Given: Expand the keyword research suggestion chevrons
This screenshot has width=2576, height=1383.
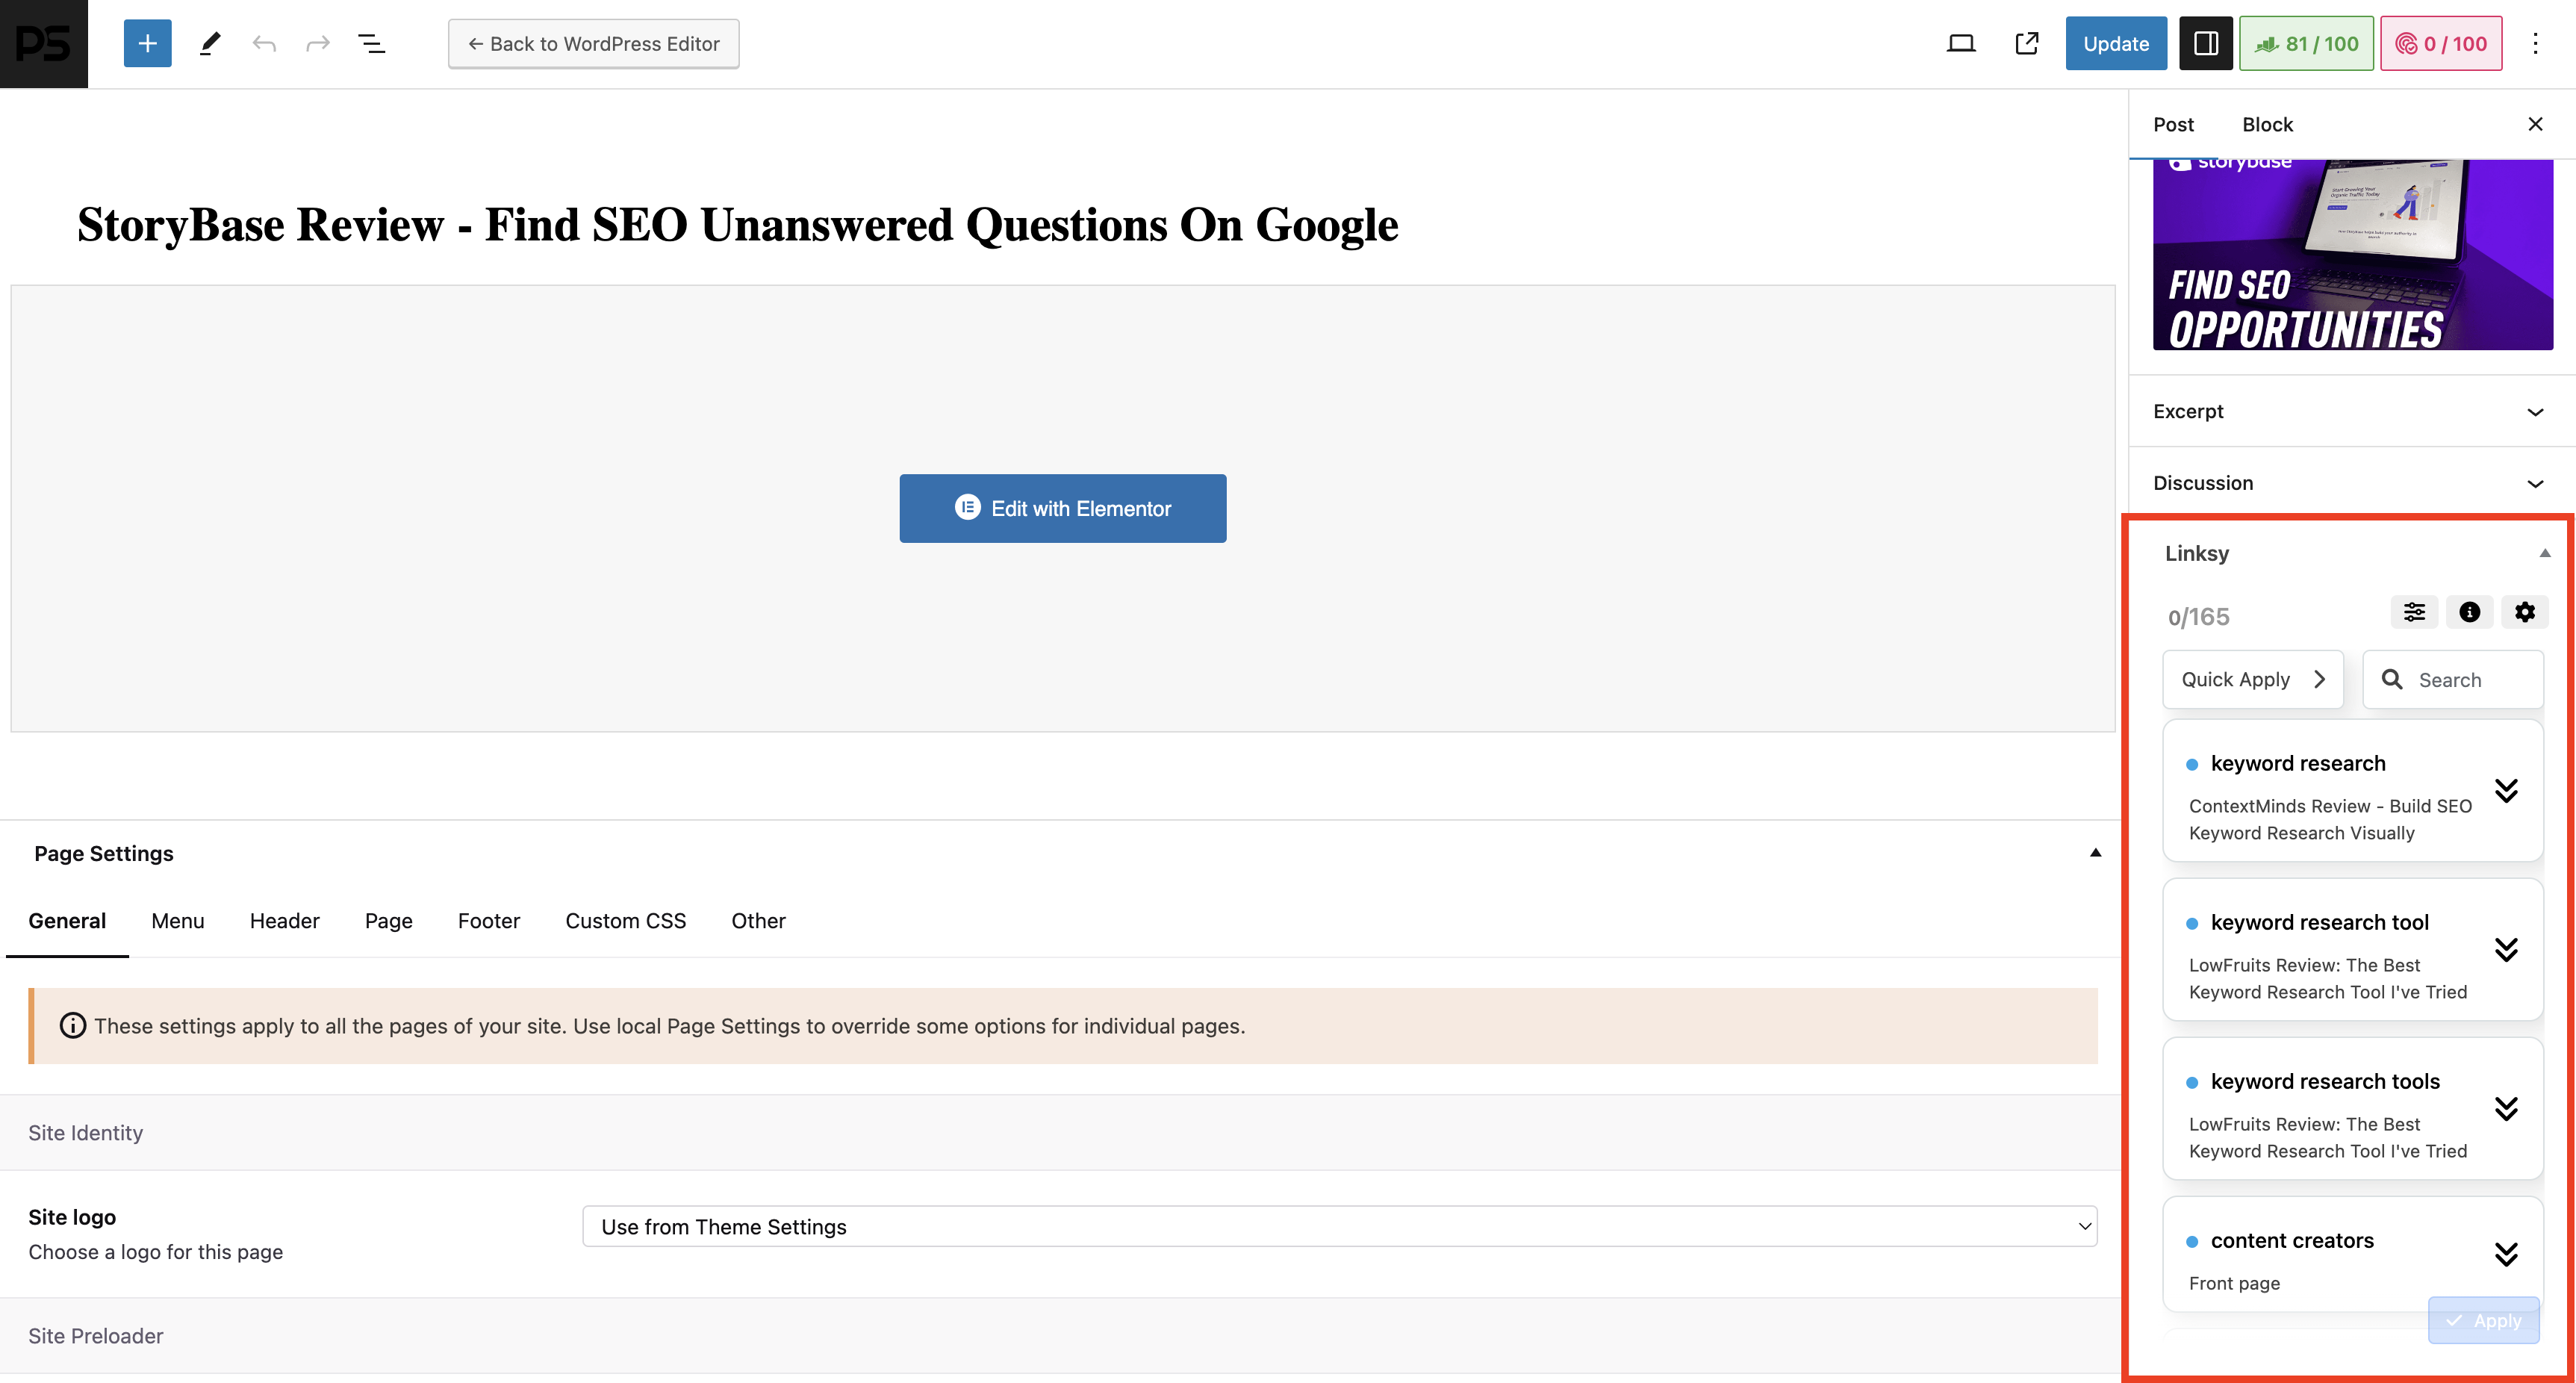Looking at the screenshot, I should 2506,790.
